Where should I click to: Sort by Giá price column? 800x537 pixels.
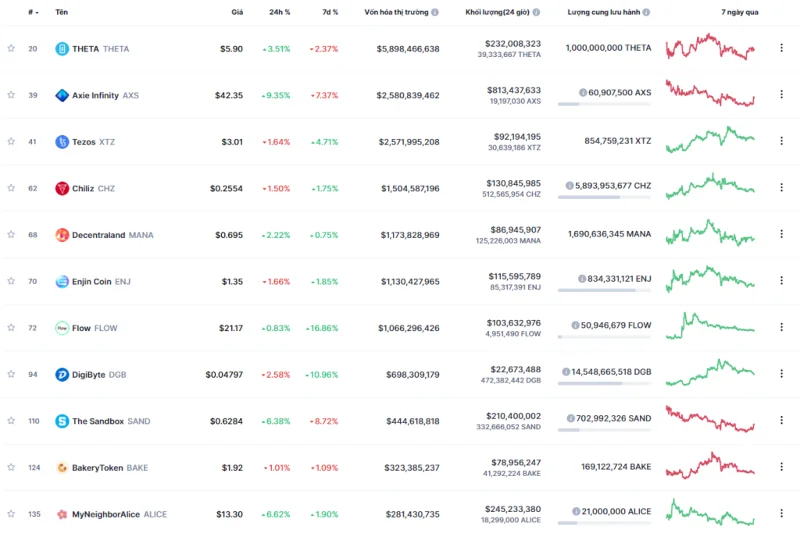click(237, 12)
